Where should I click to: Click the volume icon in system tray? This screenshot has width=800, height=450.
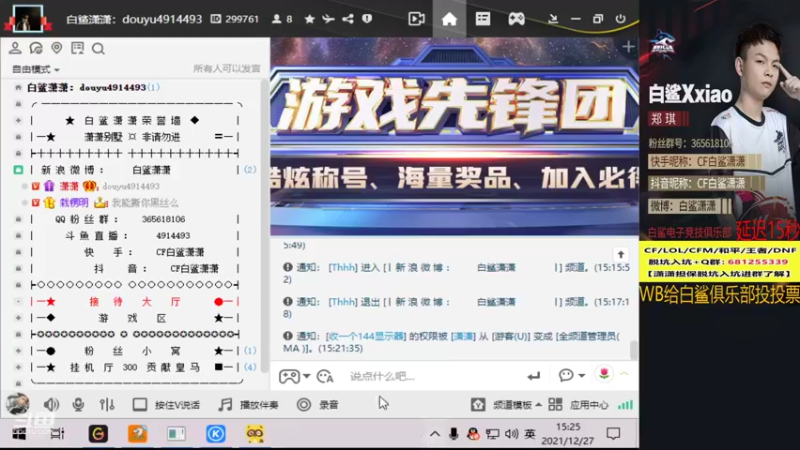(511, 434)
